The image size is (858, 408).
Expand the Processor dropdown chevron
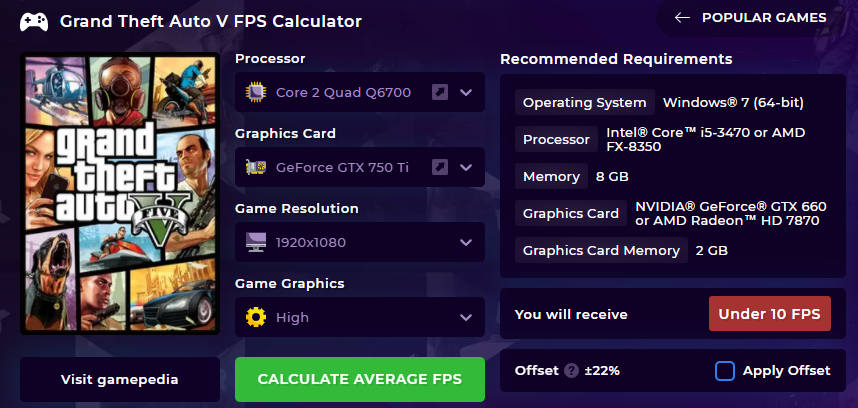[x=466, y=92]
